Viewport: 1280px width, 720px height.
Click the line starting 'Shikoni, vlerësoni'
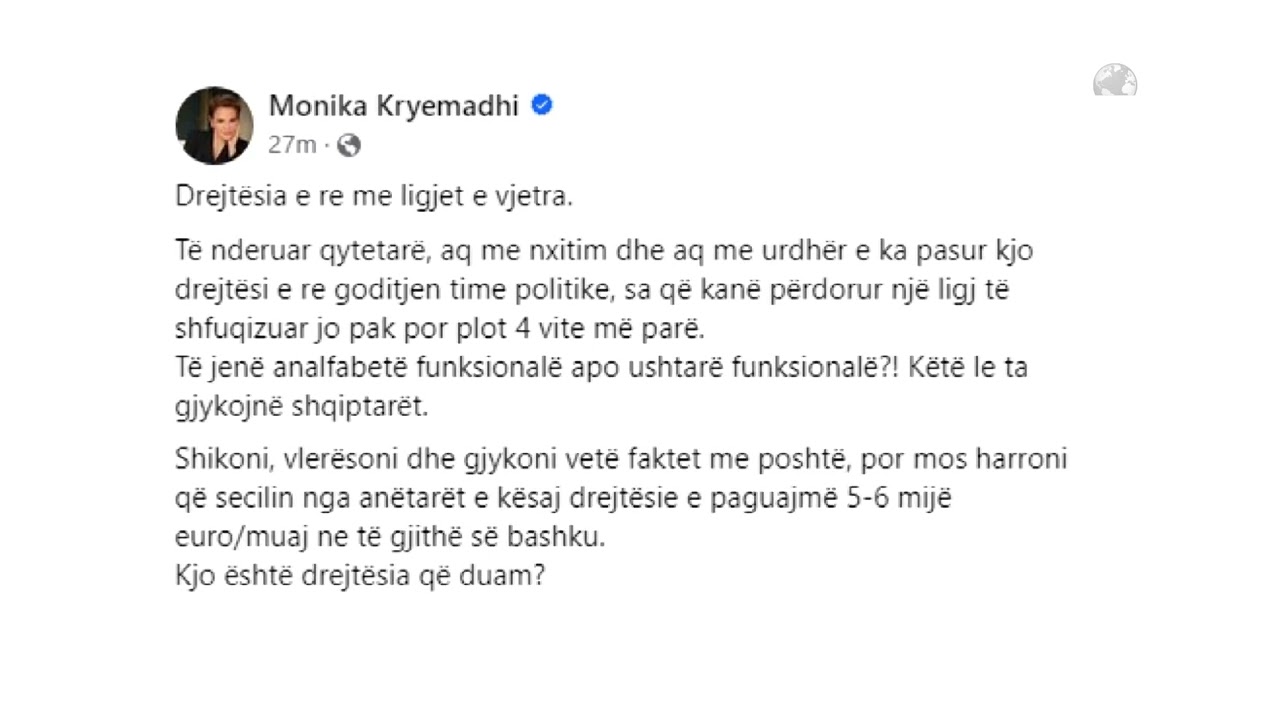[x=621, y=460]
